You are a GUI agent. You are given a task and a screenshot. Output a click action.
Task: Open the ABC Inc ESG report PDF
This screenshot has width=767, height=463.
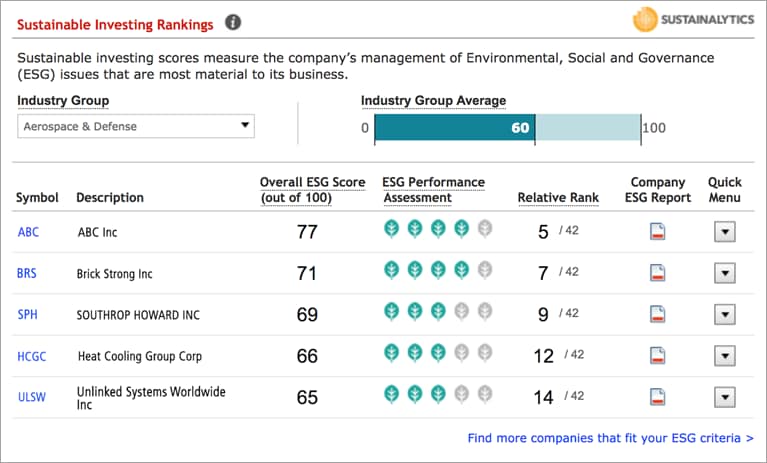pos(658,232)
